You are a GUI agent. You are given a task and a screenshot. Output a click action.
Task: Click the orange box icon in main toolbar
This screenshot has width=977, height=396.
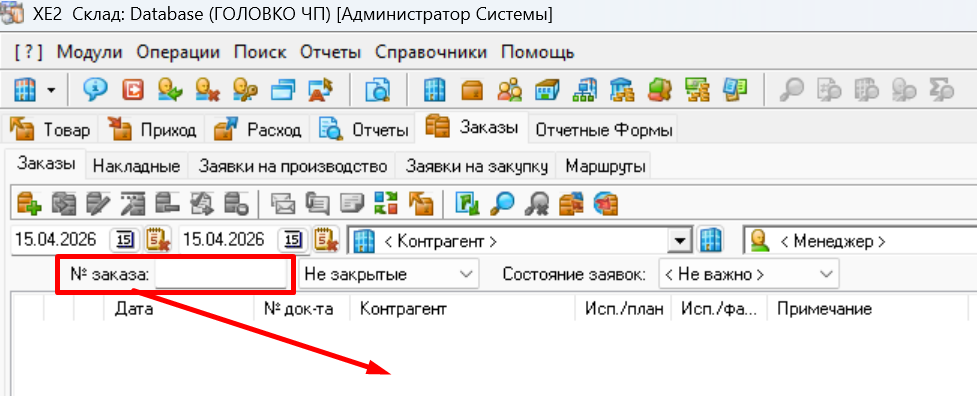coord(472,90)
